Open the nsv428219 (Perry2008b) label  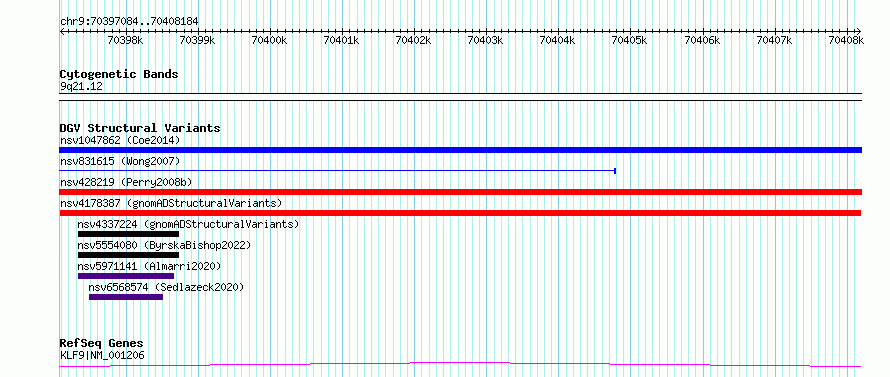click(126, 182)
